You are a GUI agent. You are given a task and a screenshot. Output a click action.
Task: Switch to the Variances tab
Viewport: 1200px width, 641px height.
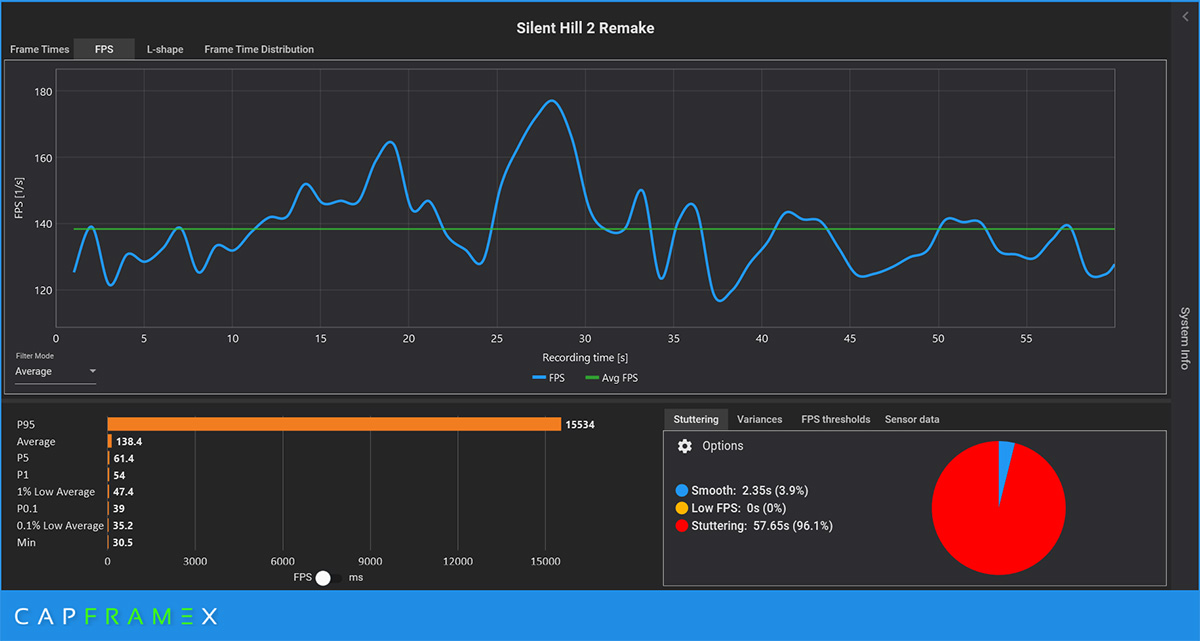(x=760, y=419)
